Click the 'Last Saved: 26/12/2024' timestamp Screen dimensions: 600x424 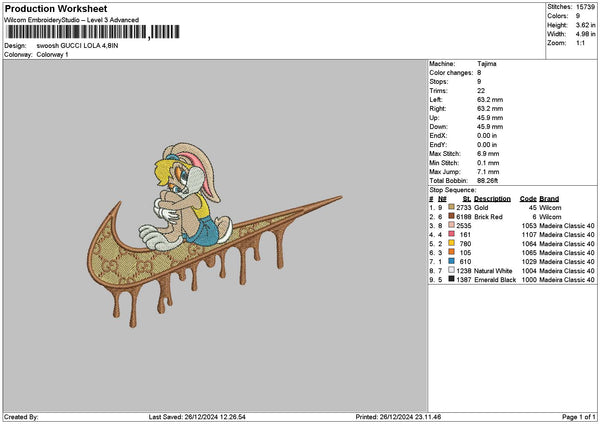(x=197, y=417)
